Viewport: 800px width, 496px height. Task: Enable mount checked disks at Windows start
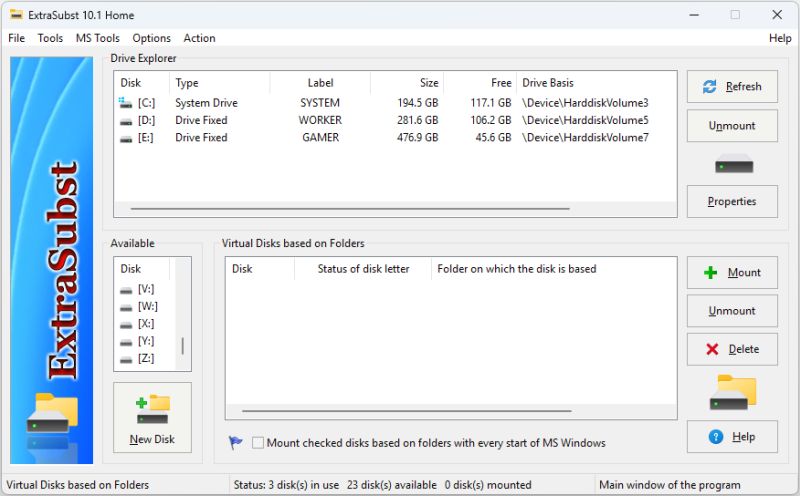pos(259,443)
